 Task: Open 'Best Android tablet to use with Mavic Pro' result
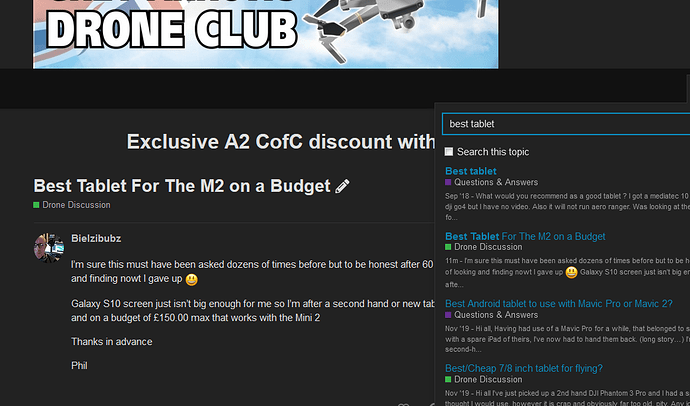click(x=558, y=304)
